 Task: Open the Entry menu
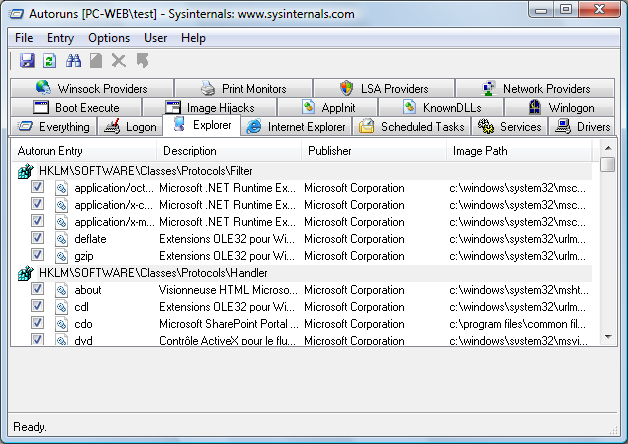coord(60,38)
